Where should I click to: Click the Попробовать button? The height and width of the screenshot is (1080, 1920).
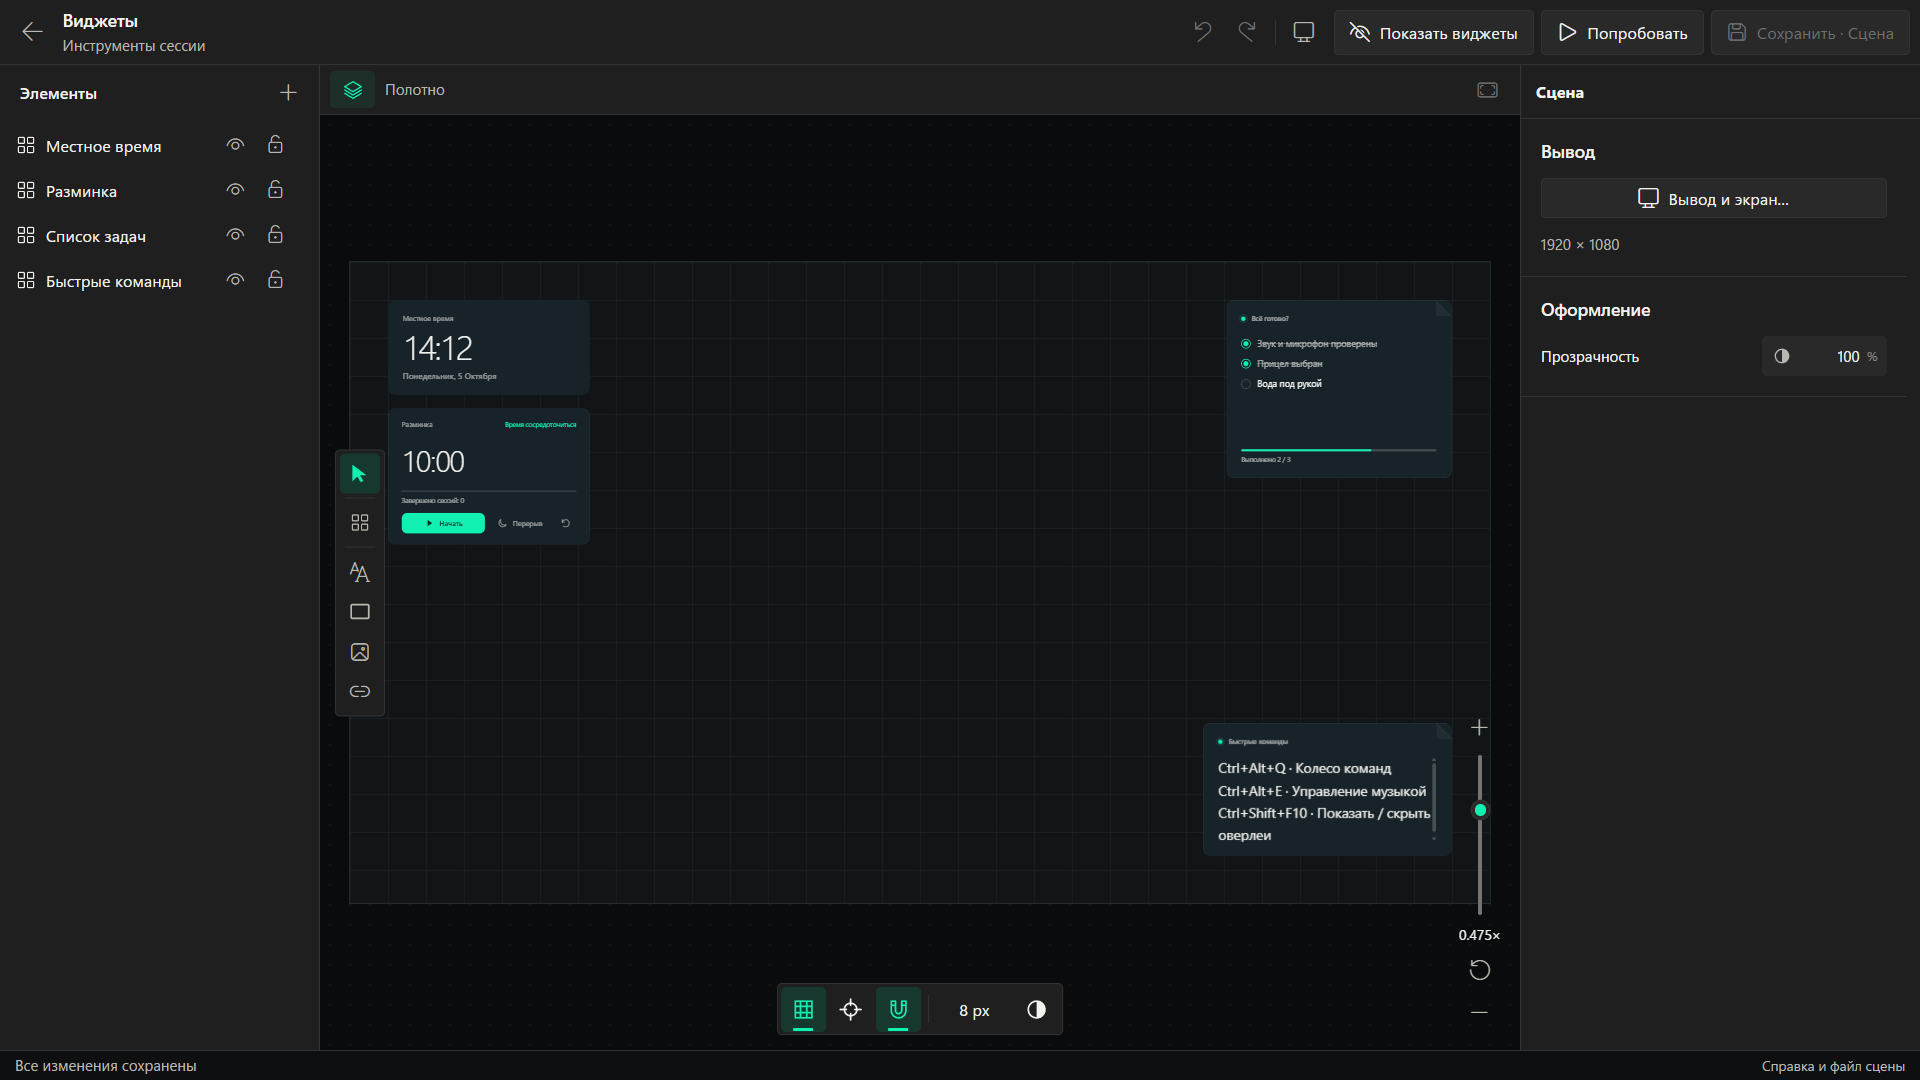(1622, 33)
